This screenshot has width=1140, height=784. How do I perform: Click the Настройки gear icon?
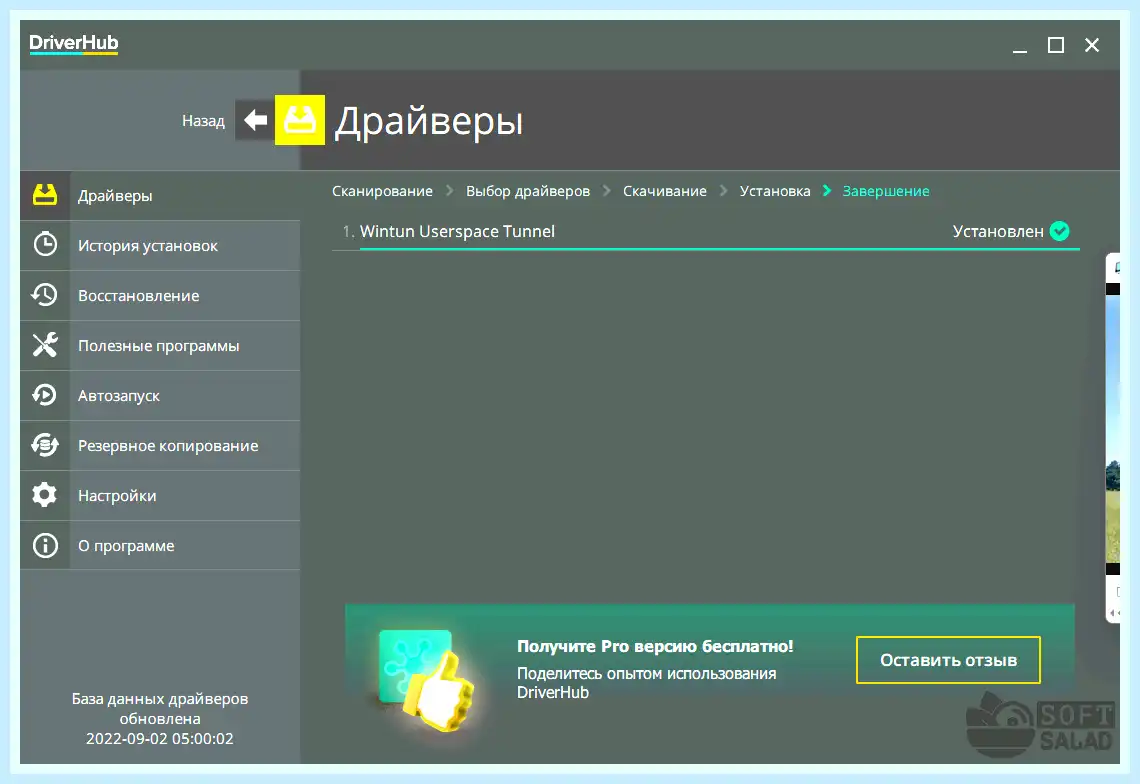pyautogui.click(x=45, y=495)
